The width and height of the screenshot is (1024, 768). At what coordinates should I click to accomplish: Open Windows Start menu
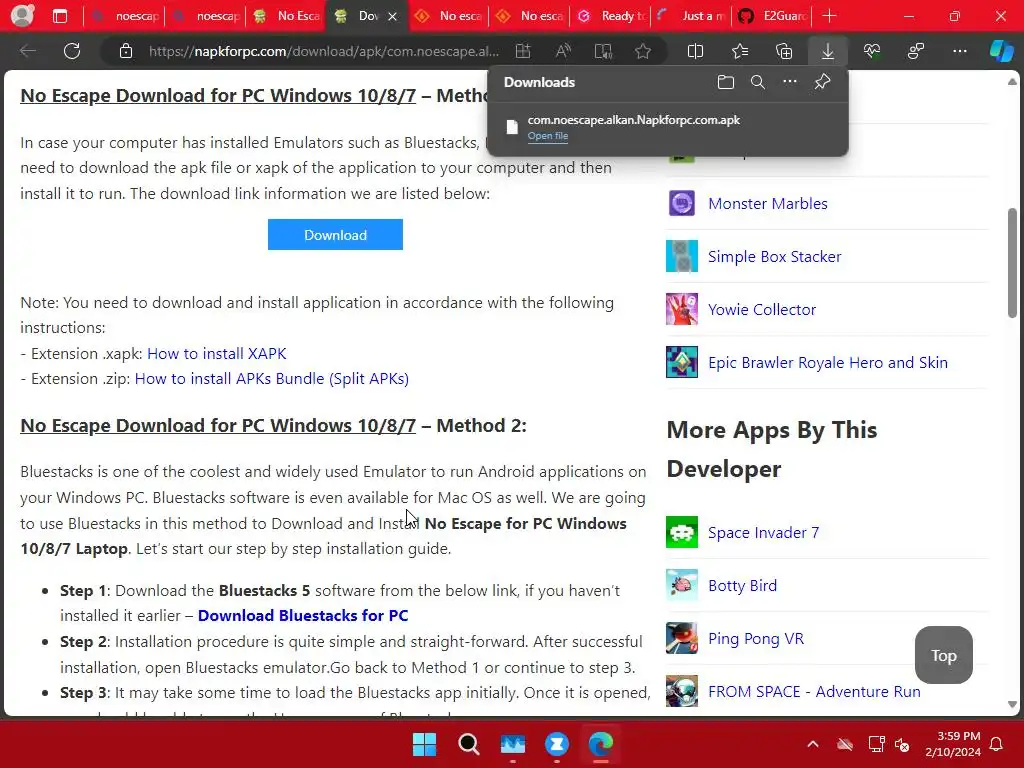(424, 744)
